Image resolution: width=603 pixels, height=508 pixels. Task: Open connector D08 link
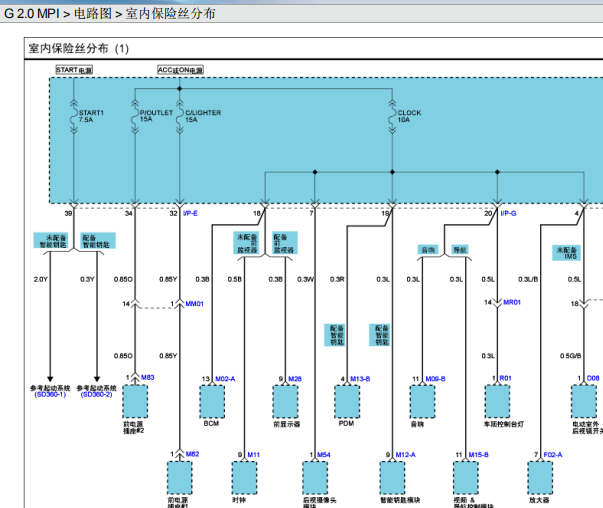593,378
